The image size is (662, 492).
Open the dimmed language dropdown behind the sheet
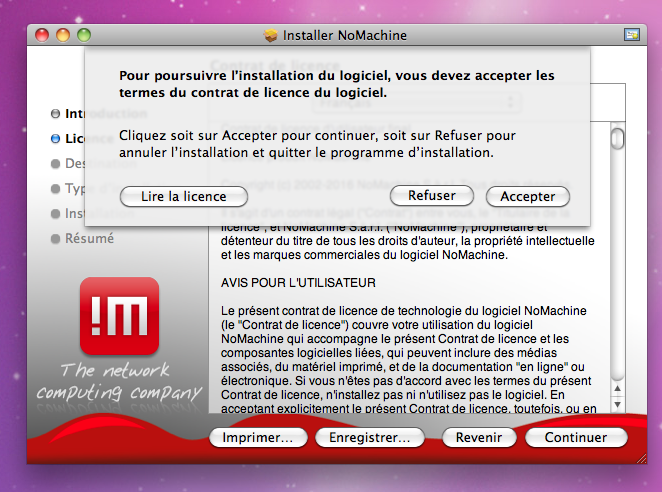pos(417,103)
